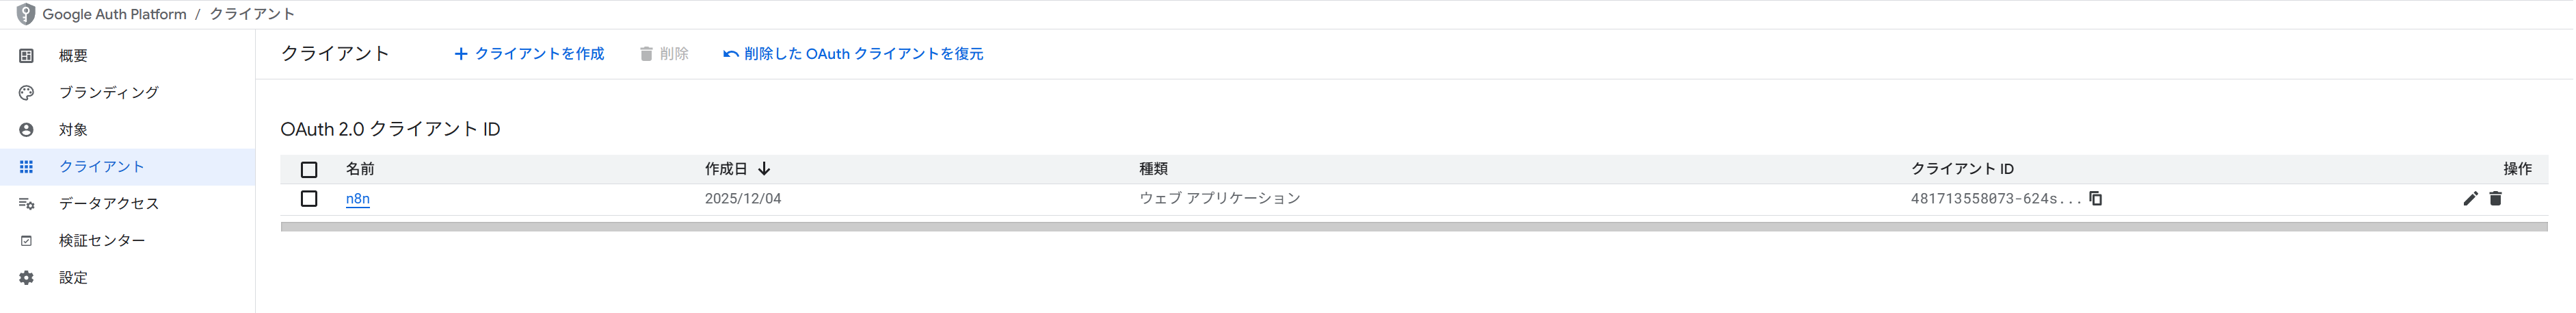The width and height of the screenshot is (2576, 313).
Task: Click the 名前 column header
Action: point(360,169)
